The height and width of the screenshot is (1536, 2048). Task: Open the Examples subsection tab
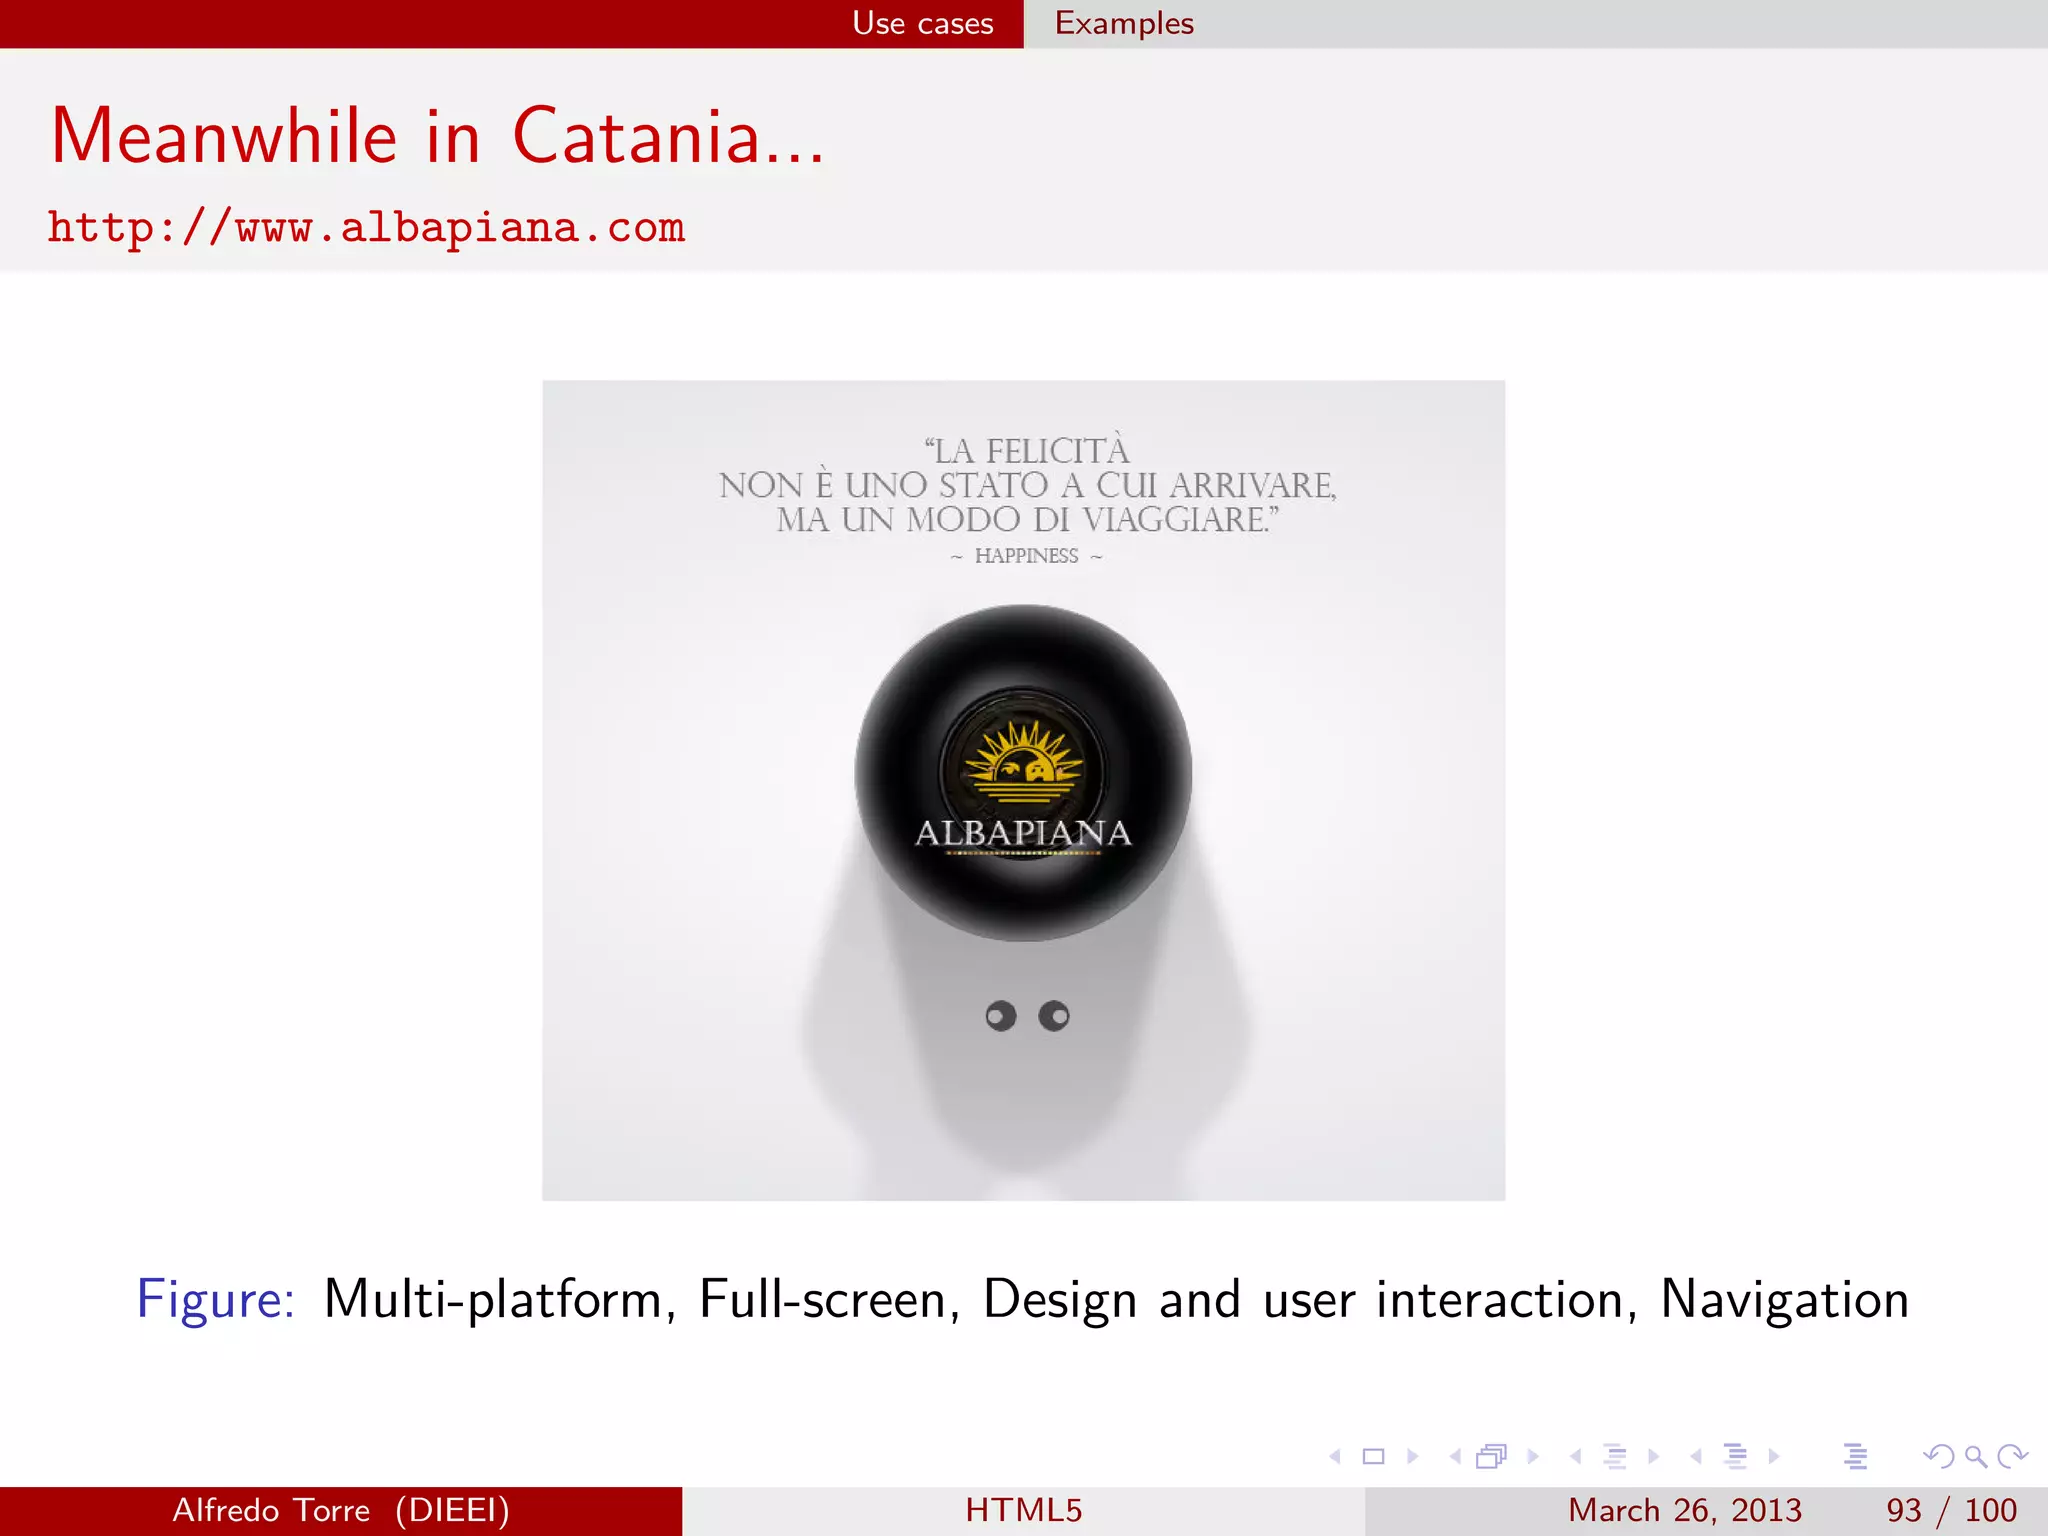(1124, 23)
